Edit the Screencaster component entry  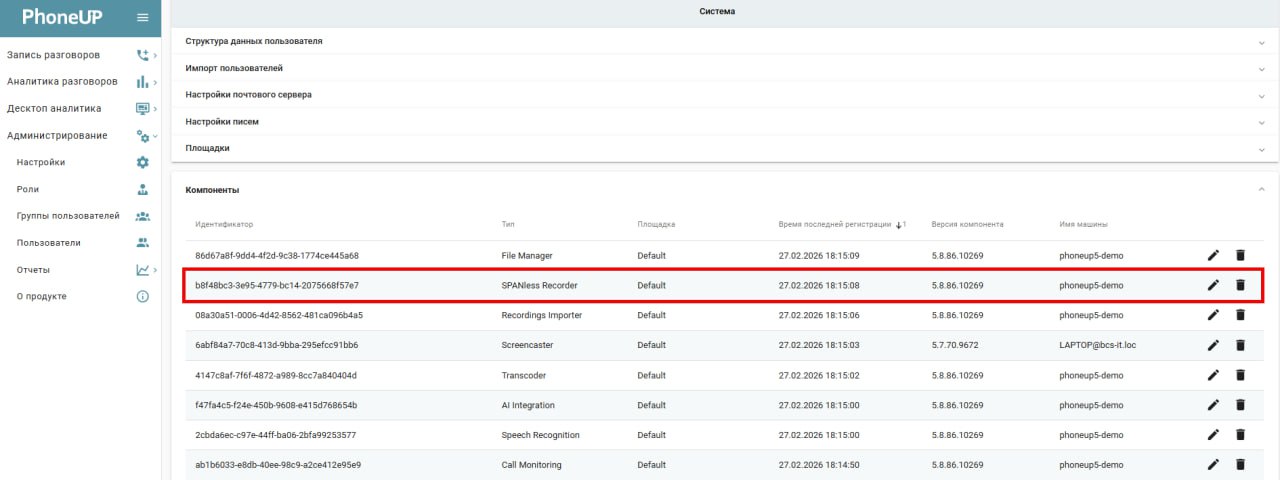pyautogui.click(x=1213, y=345)
